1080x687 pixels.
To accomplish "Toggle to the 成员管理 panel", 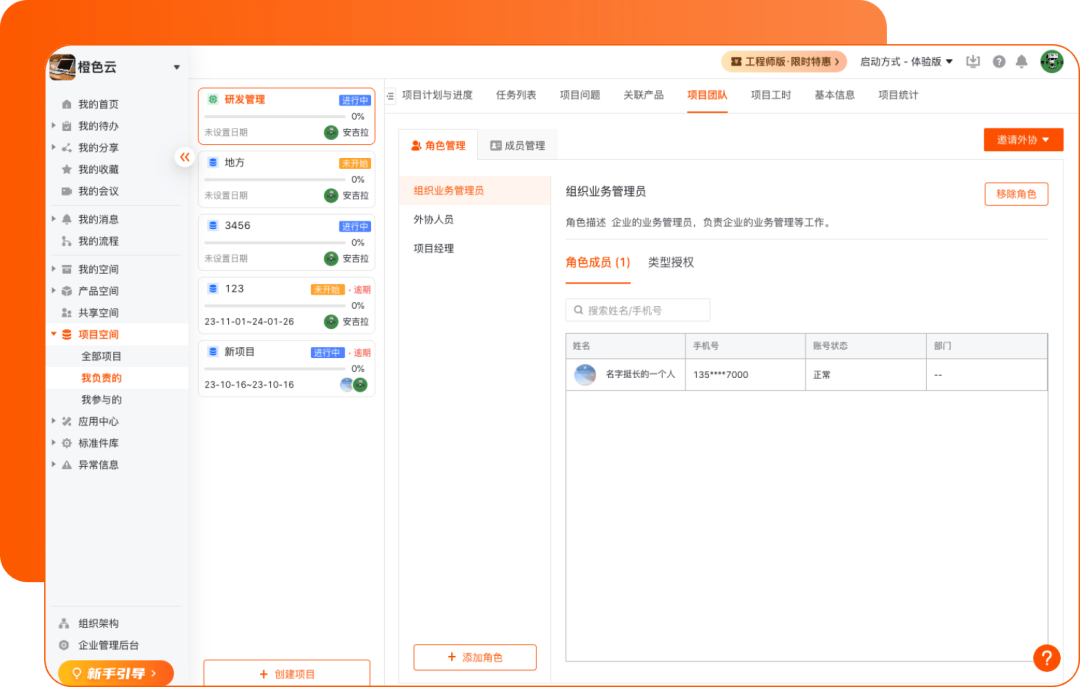I will 517,144.
